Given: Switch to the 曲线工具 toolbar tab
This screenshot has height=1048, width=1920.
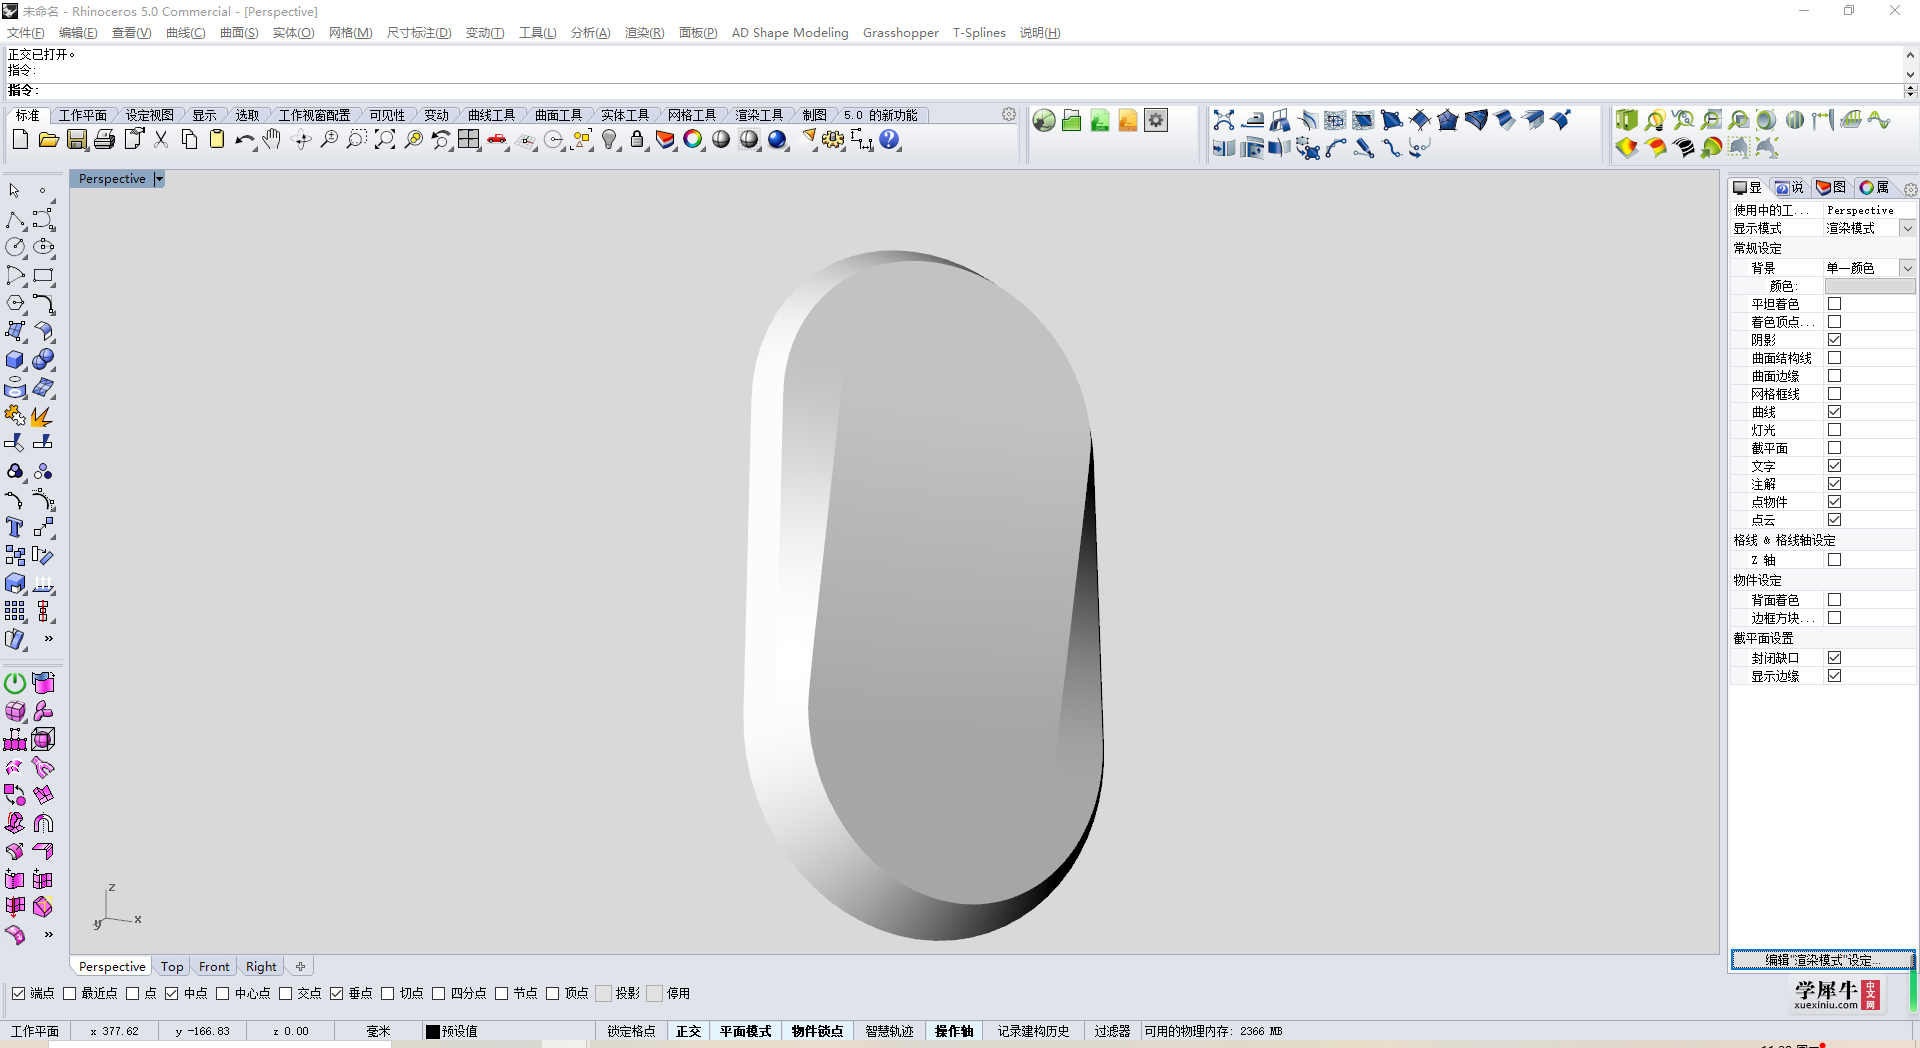Looking at the screenshot, I should click(x=491, y=115).
